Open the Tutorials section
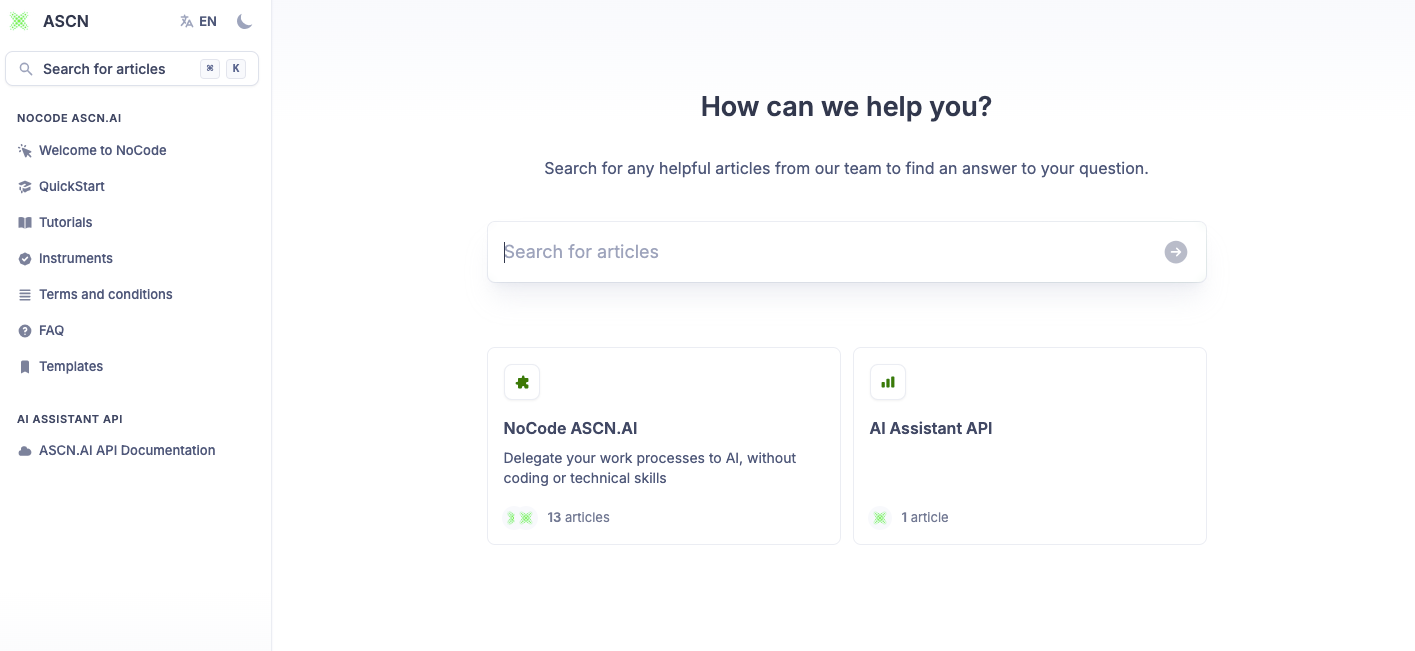 coord(65,222)
